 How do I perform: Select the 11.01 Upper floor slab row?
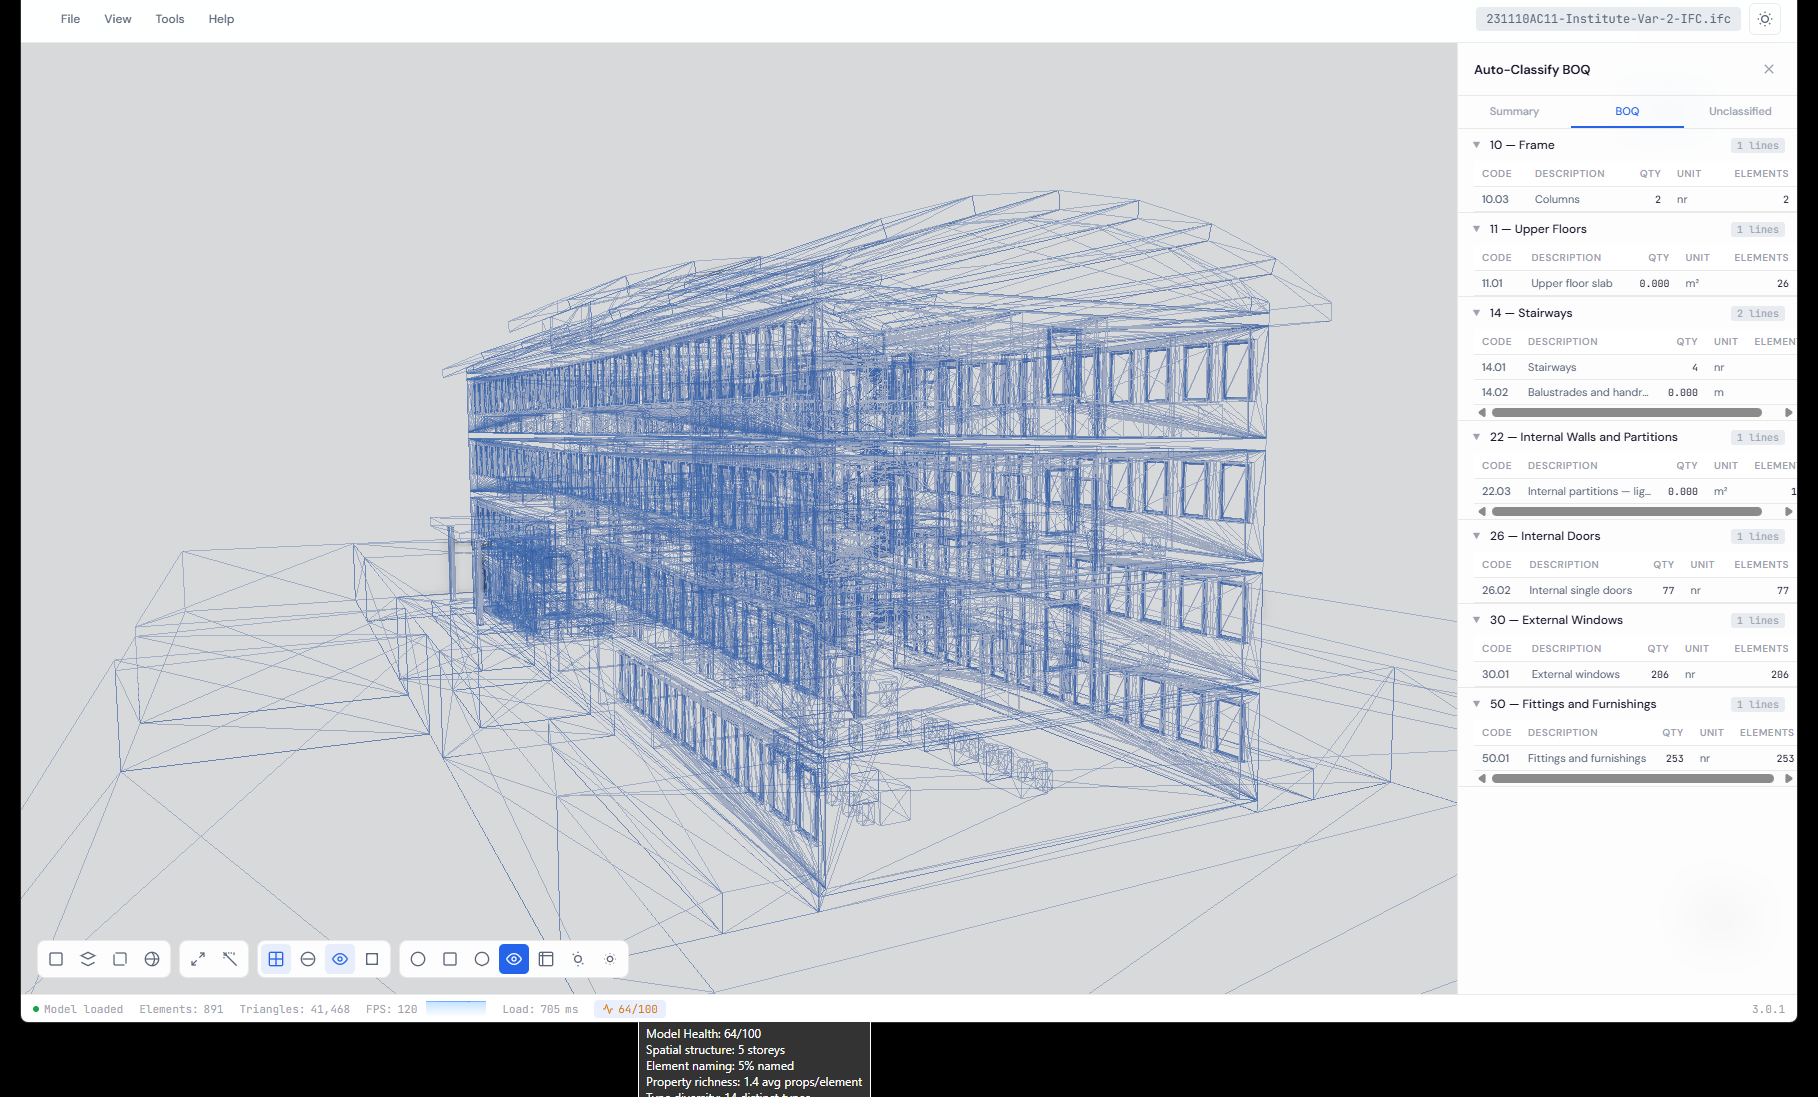click(x=1635, y=283)
